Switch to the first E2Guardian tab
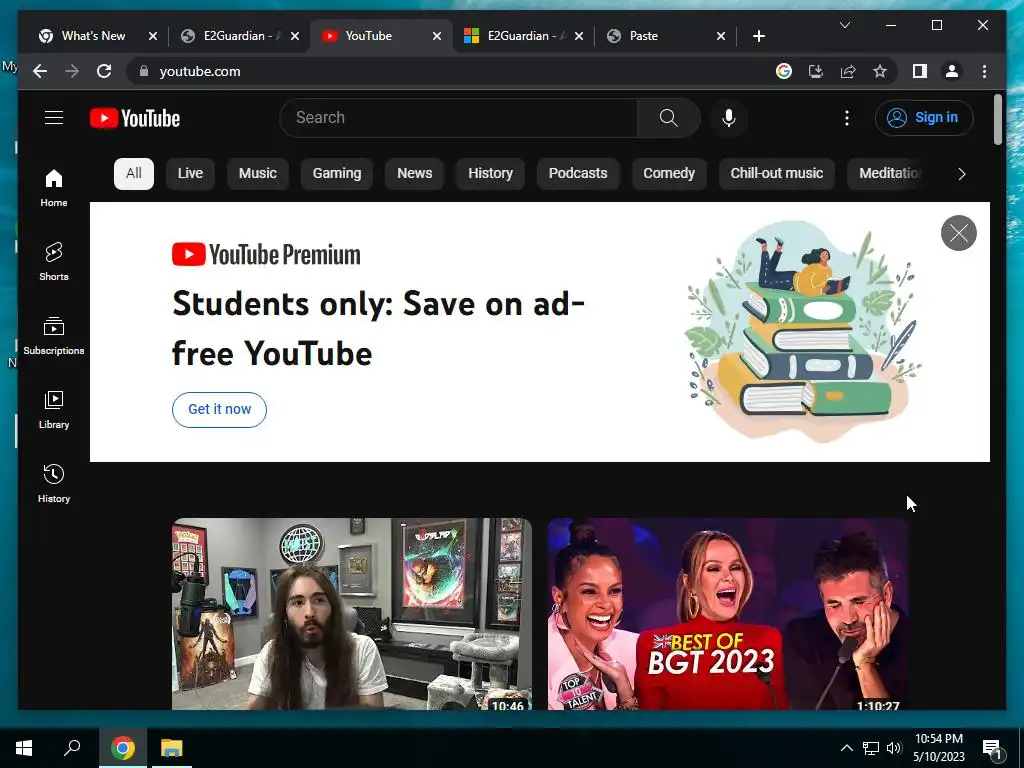Image resolution: width=1024 pixels, height=768 pixels. (x=240, y=36)
